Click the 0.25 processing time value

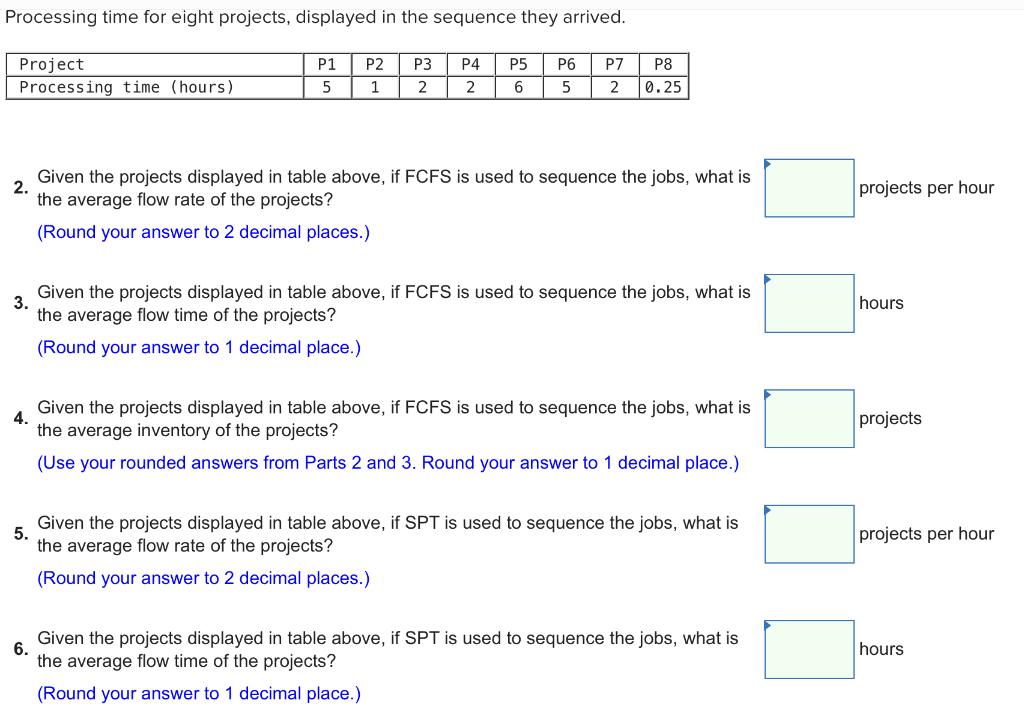663,87
